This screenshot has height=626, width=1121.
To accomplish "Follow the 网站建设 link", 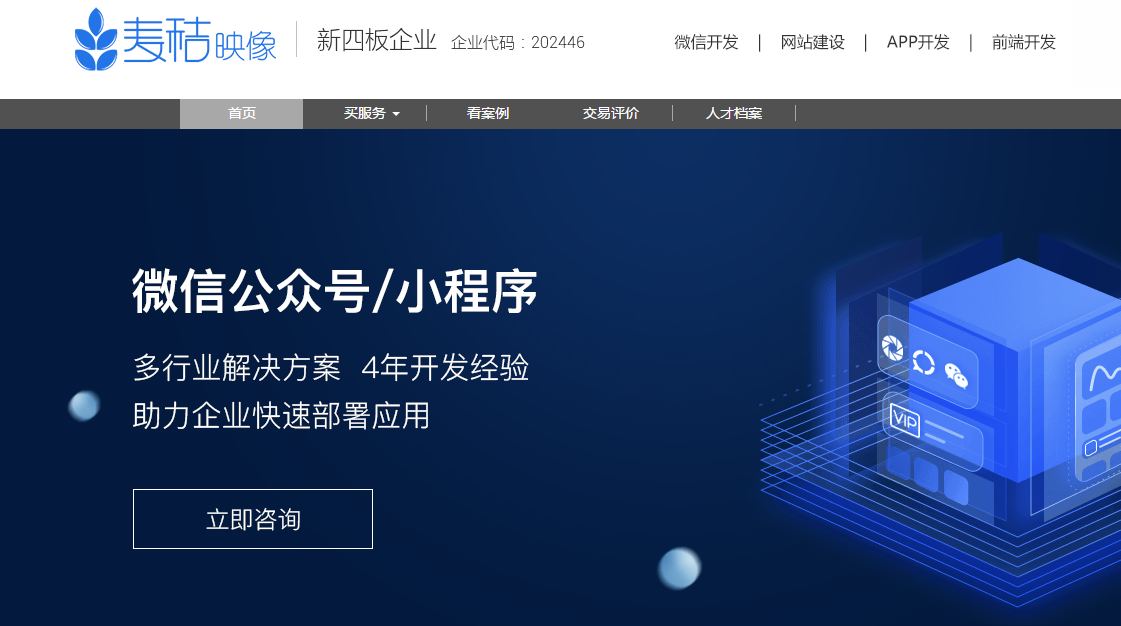I will point(812,42).
